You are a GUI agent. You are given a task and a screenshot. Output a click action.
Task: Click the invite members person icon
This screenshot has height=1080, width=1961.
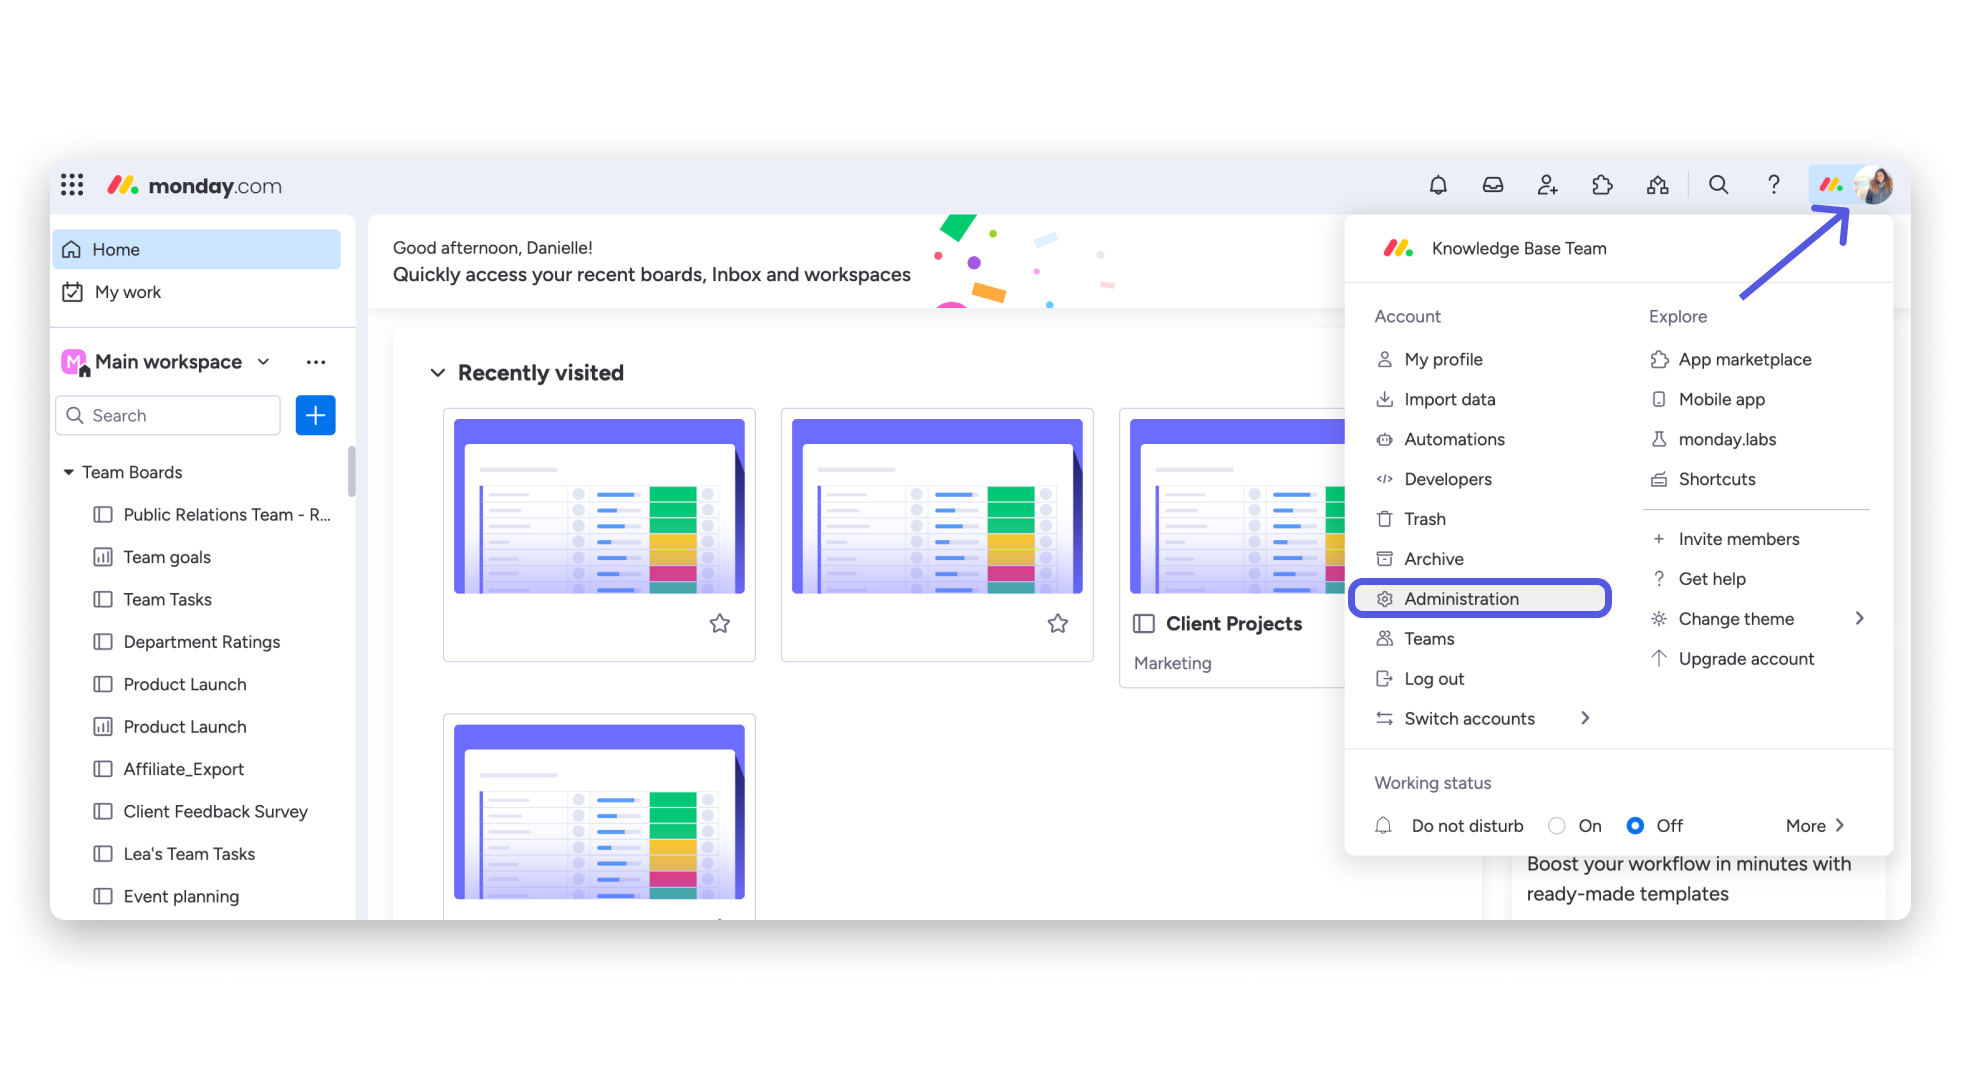coord(1547,185)
